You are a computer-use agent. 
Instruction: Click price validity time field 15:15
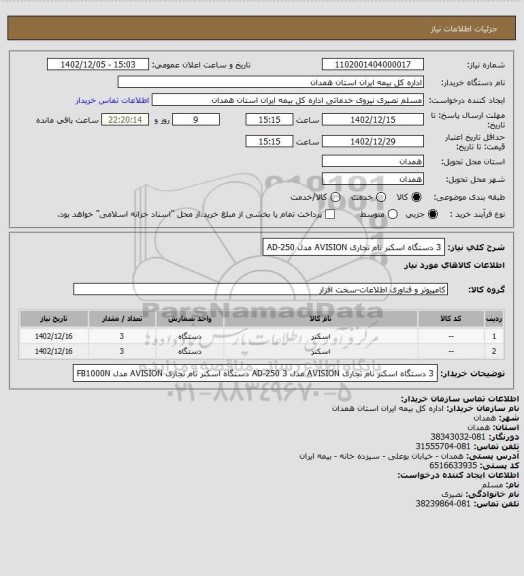click(x=269, y=141)
